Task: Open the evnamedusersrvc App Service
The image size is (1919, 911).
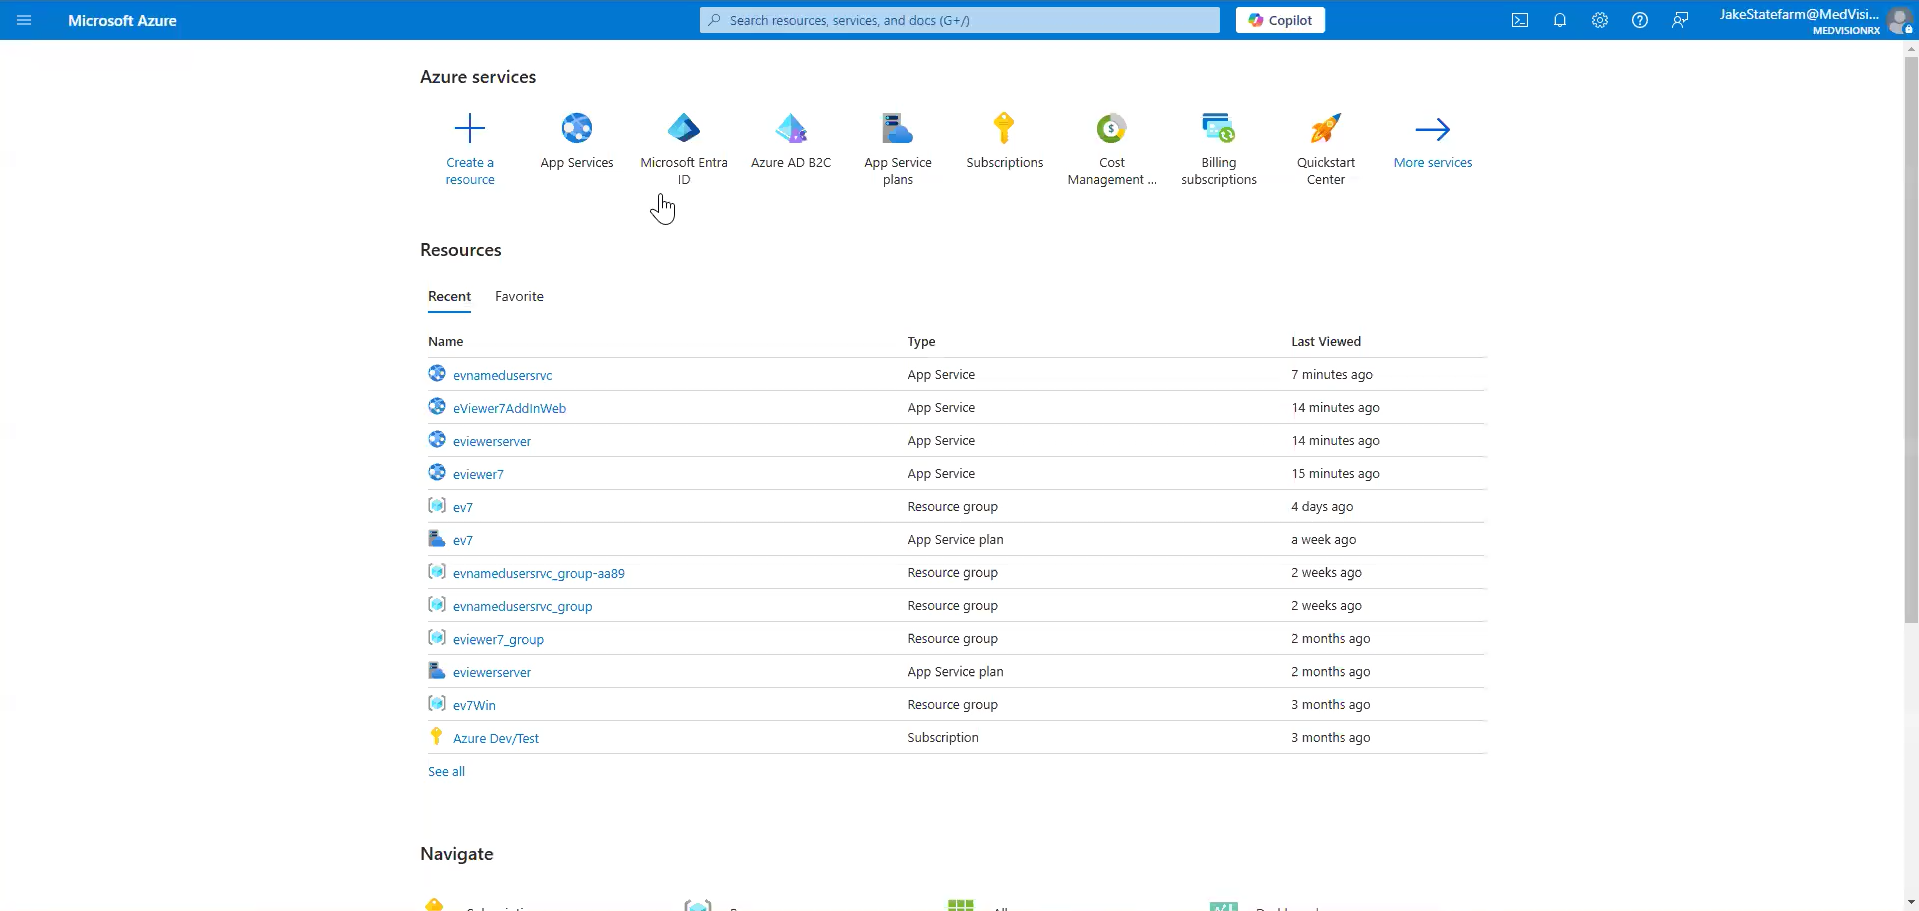Action: tap(501, 375)
